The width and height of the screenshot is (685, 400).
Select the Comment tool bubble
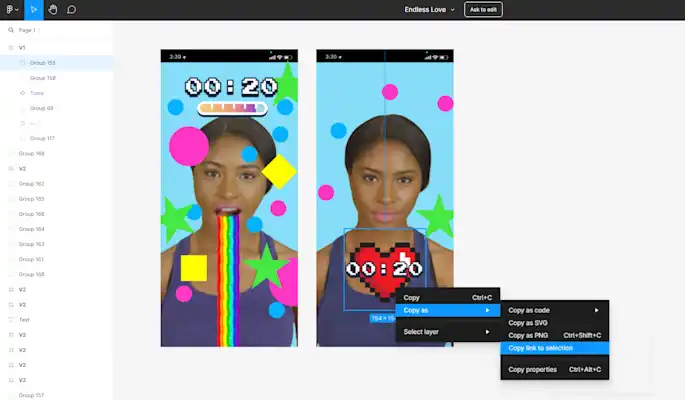72,10
